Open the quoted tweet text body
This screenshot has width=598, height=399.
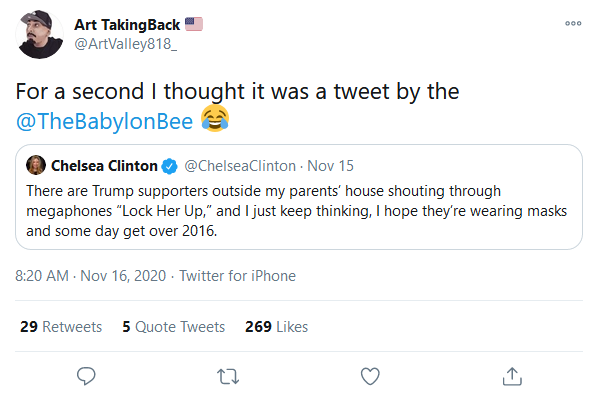297,211
